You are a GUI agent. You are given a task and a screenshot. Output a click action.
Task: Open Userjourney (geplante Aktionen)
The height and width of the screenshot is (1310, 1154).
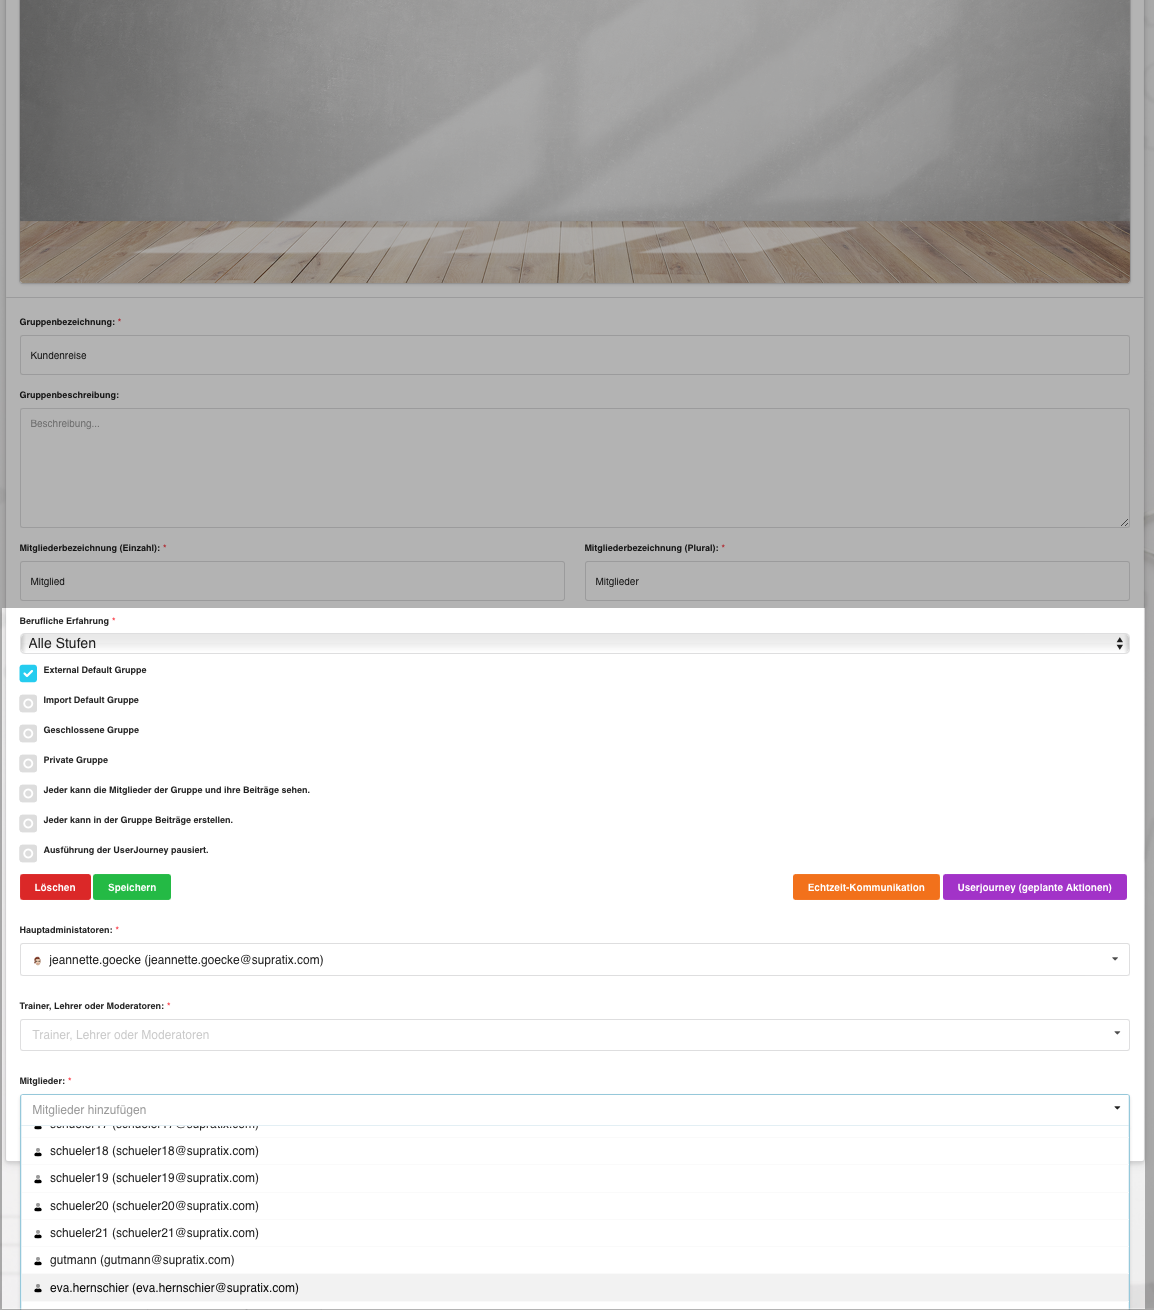tap(1034, 887)
